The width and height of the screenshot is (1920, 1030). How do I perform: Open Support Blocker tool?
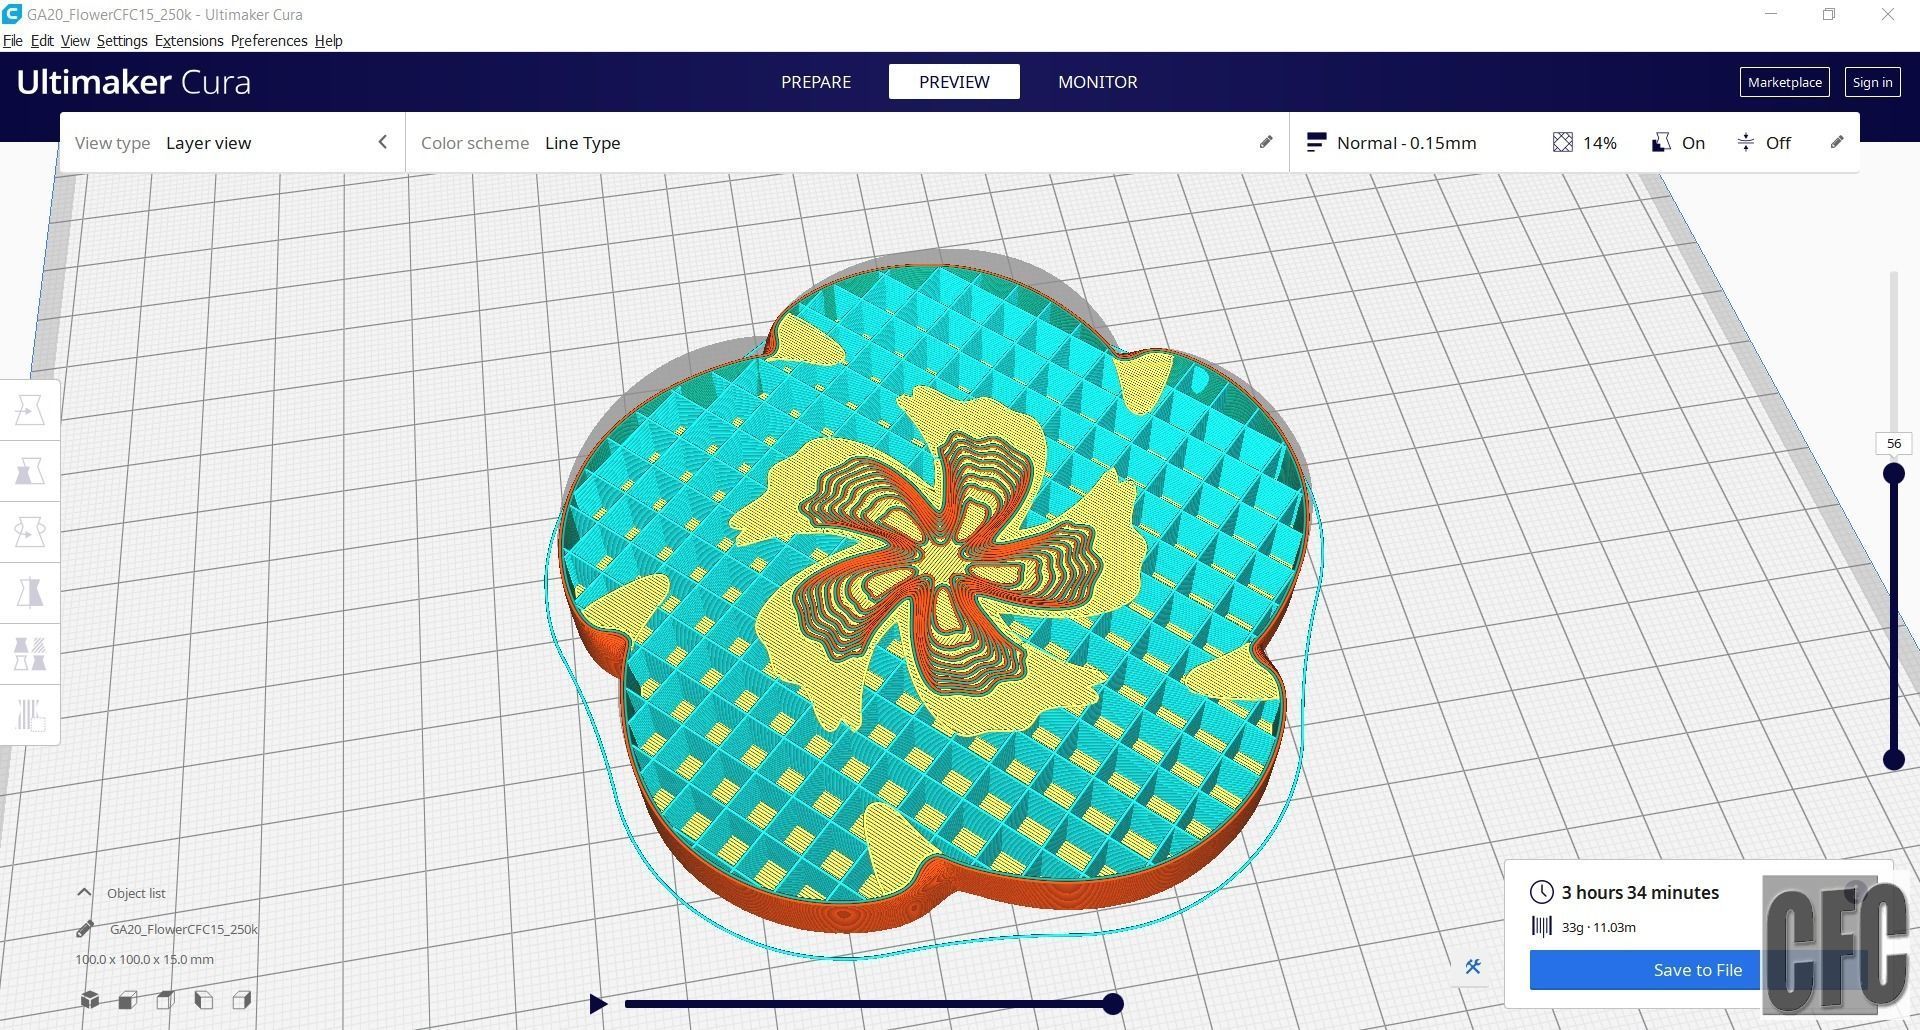click(x=30, y=715)
